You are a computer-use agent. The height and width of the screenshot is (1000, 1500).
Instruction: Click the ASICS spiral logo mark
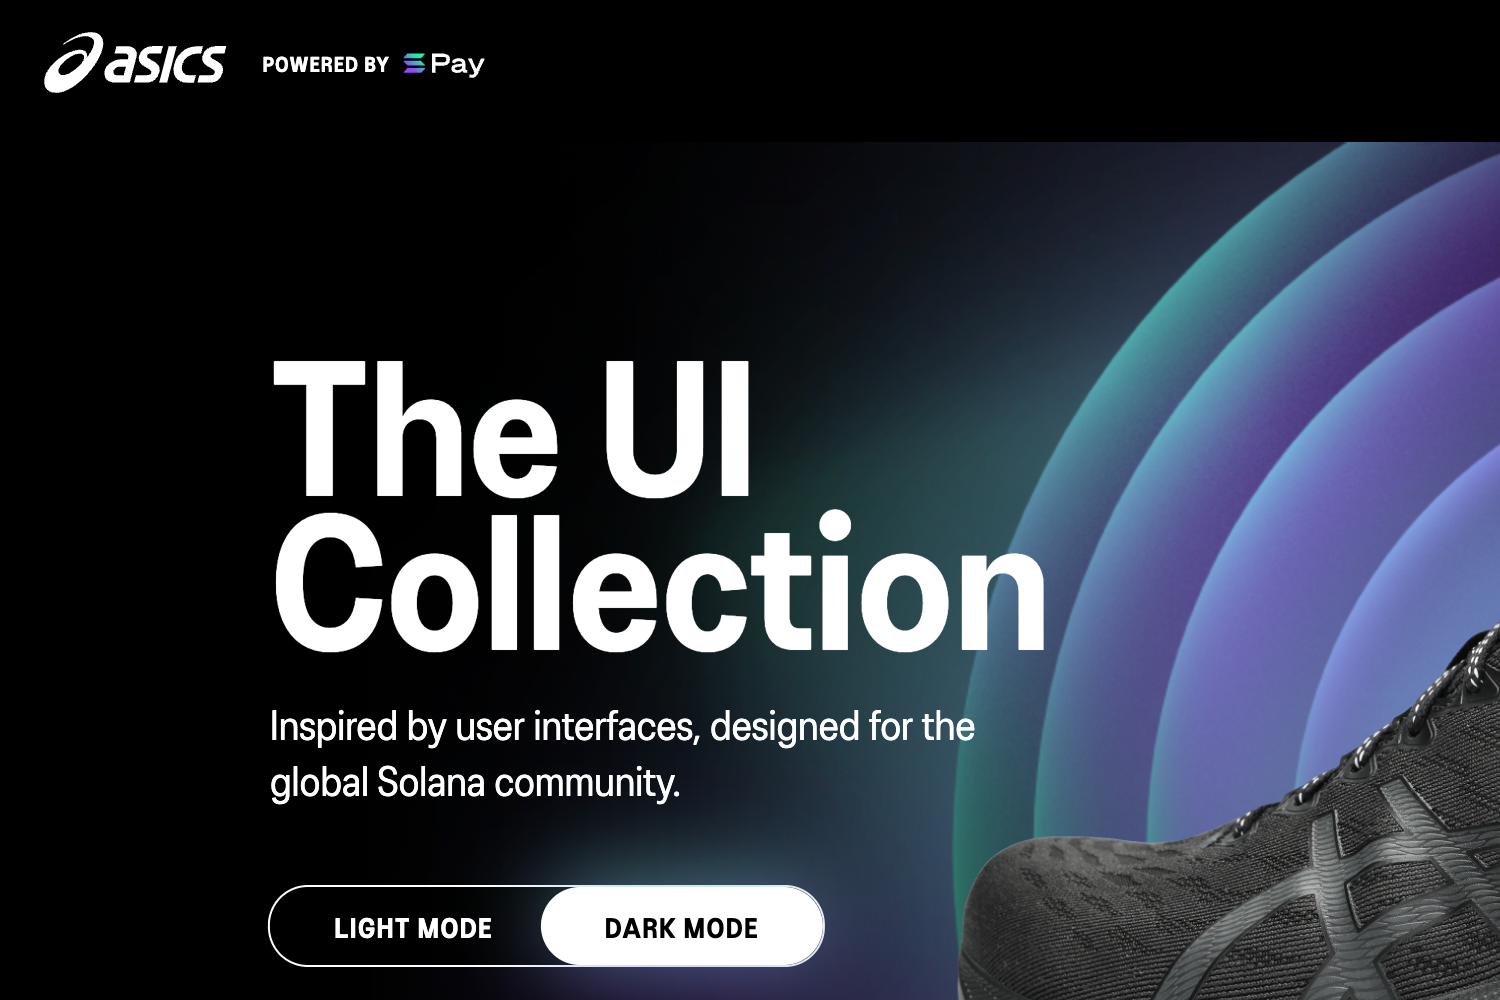[73, 62]
